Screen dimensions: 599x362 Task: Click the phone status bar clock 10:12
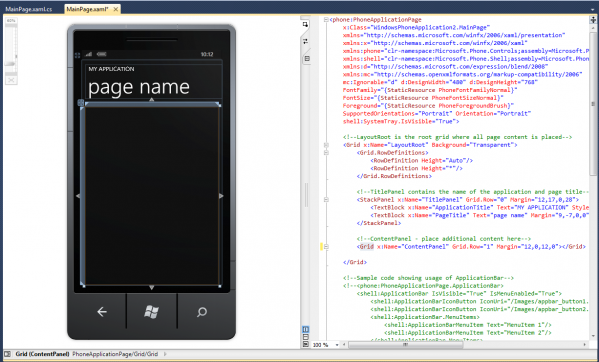(207, 54)
